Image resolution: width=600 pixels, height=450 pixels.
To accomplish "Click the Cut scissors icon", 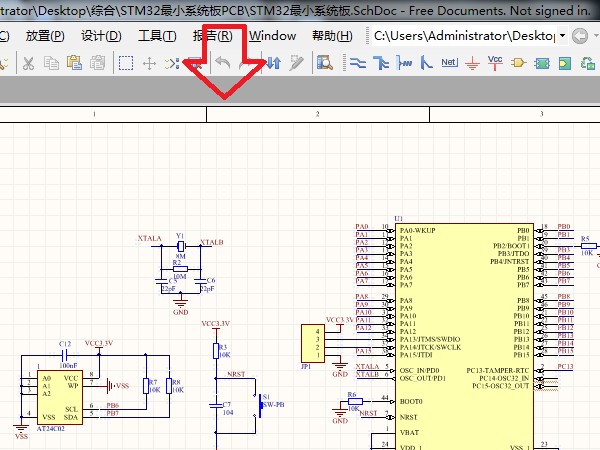I will click(x=28, y=63).
